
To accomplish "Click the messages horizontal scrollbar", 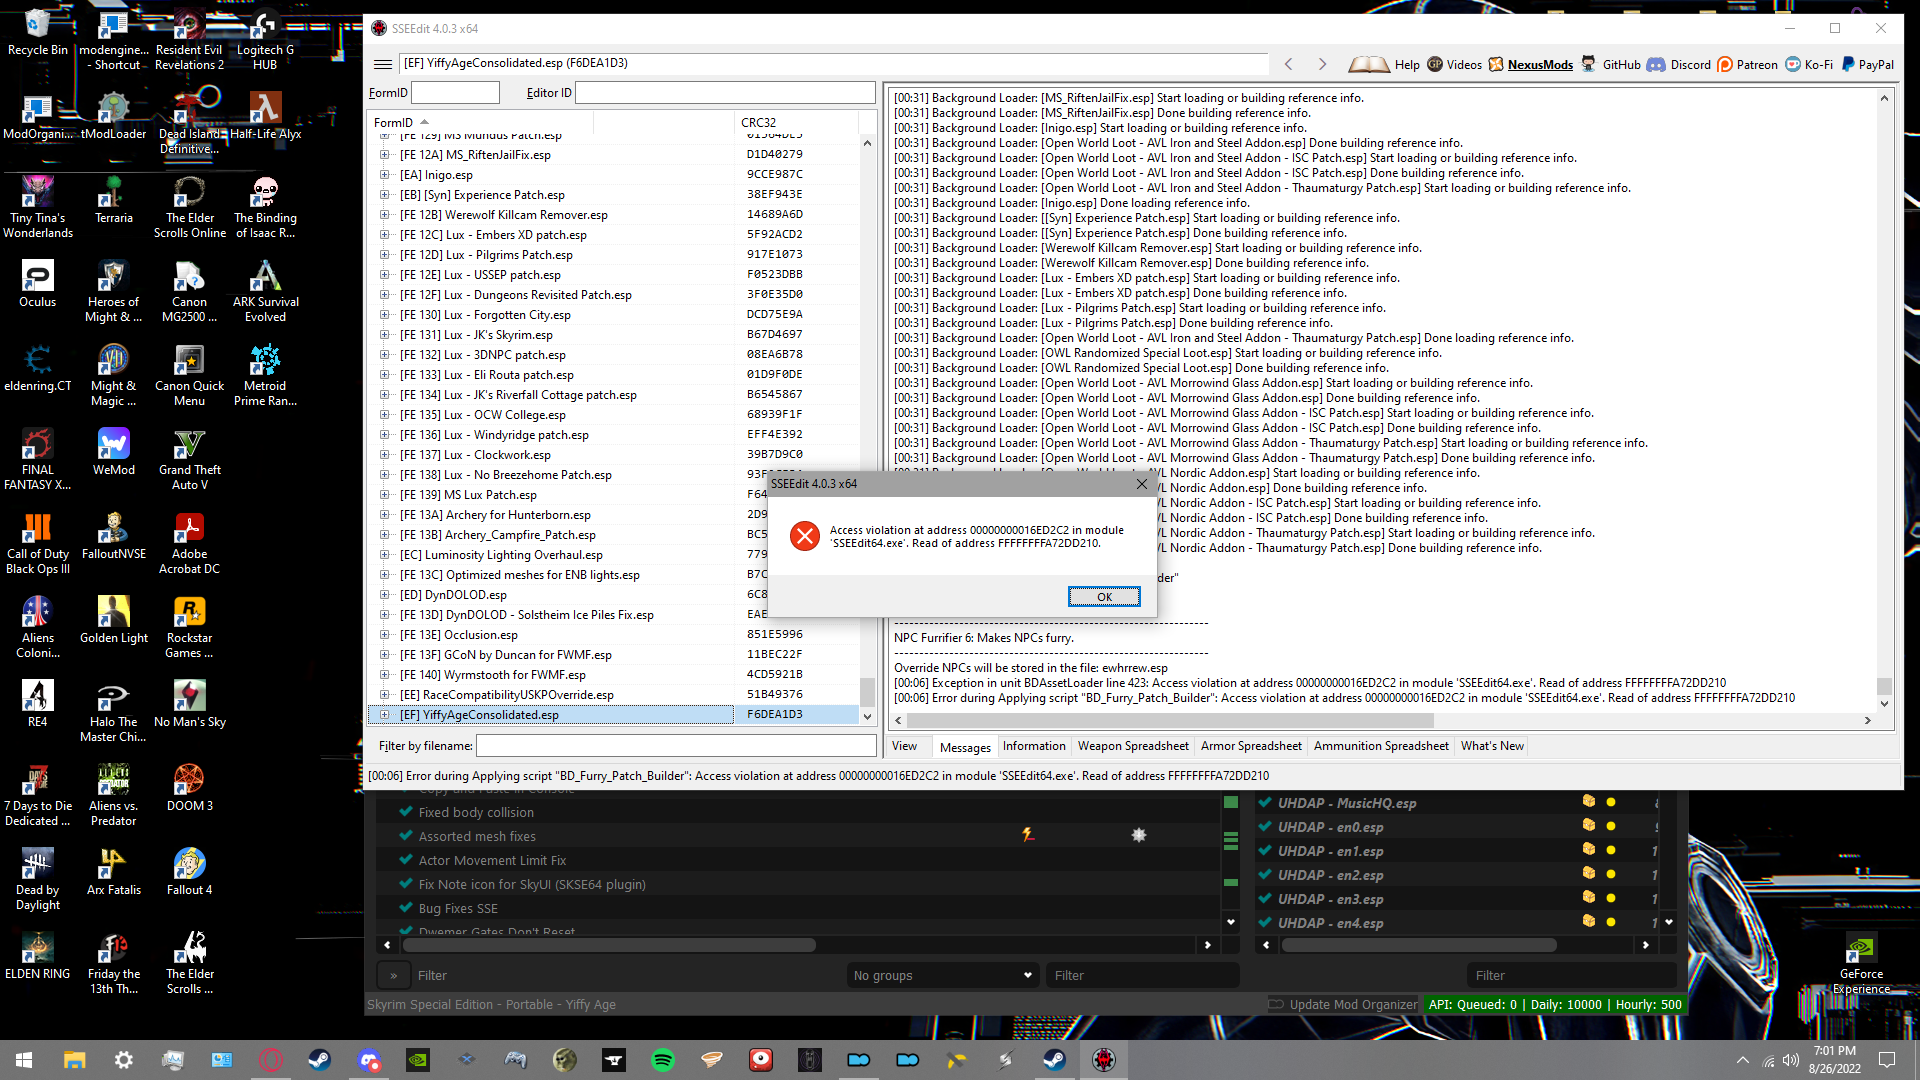I will [1170, 720].
